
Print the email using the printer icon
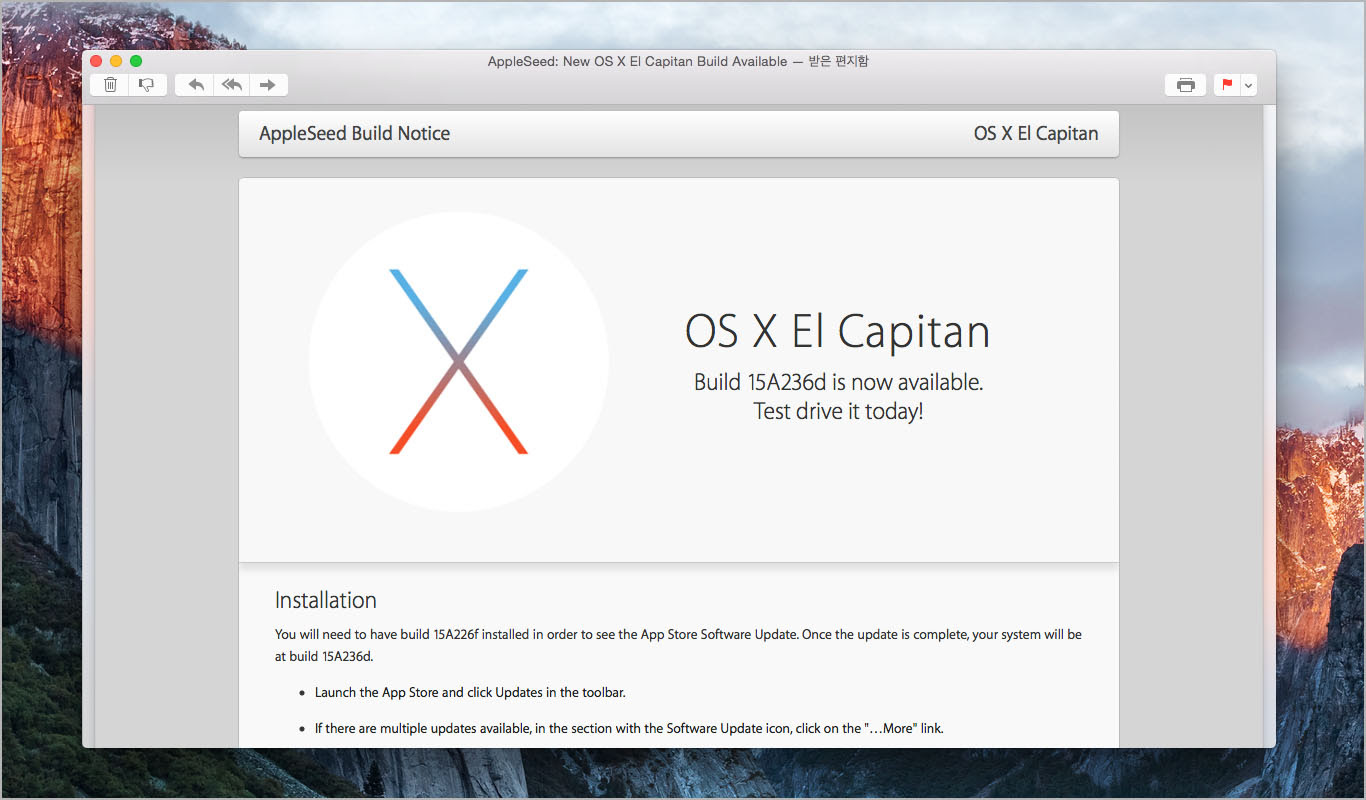1185,85
